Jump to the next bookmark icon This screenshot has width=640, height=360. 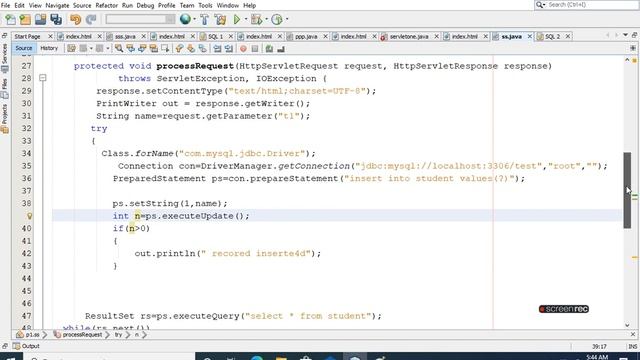[191, 49]
